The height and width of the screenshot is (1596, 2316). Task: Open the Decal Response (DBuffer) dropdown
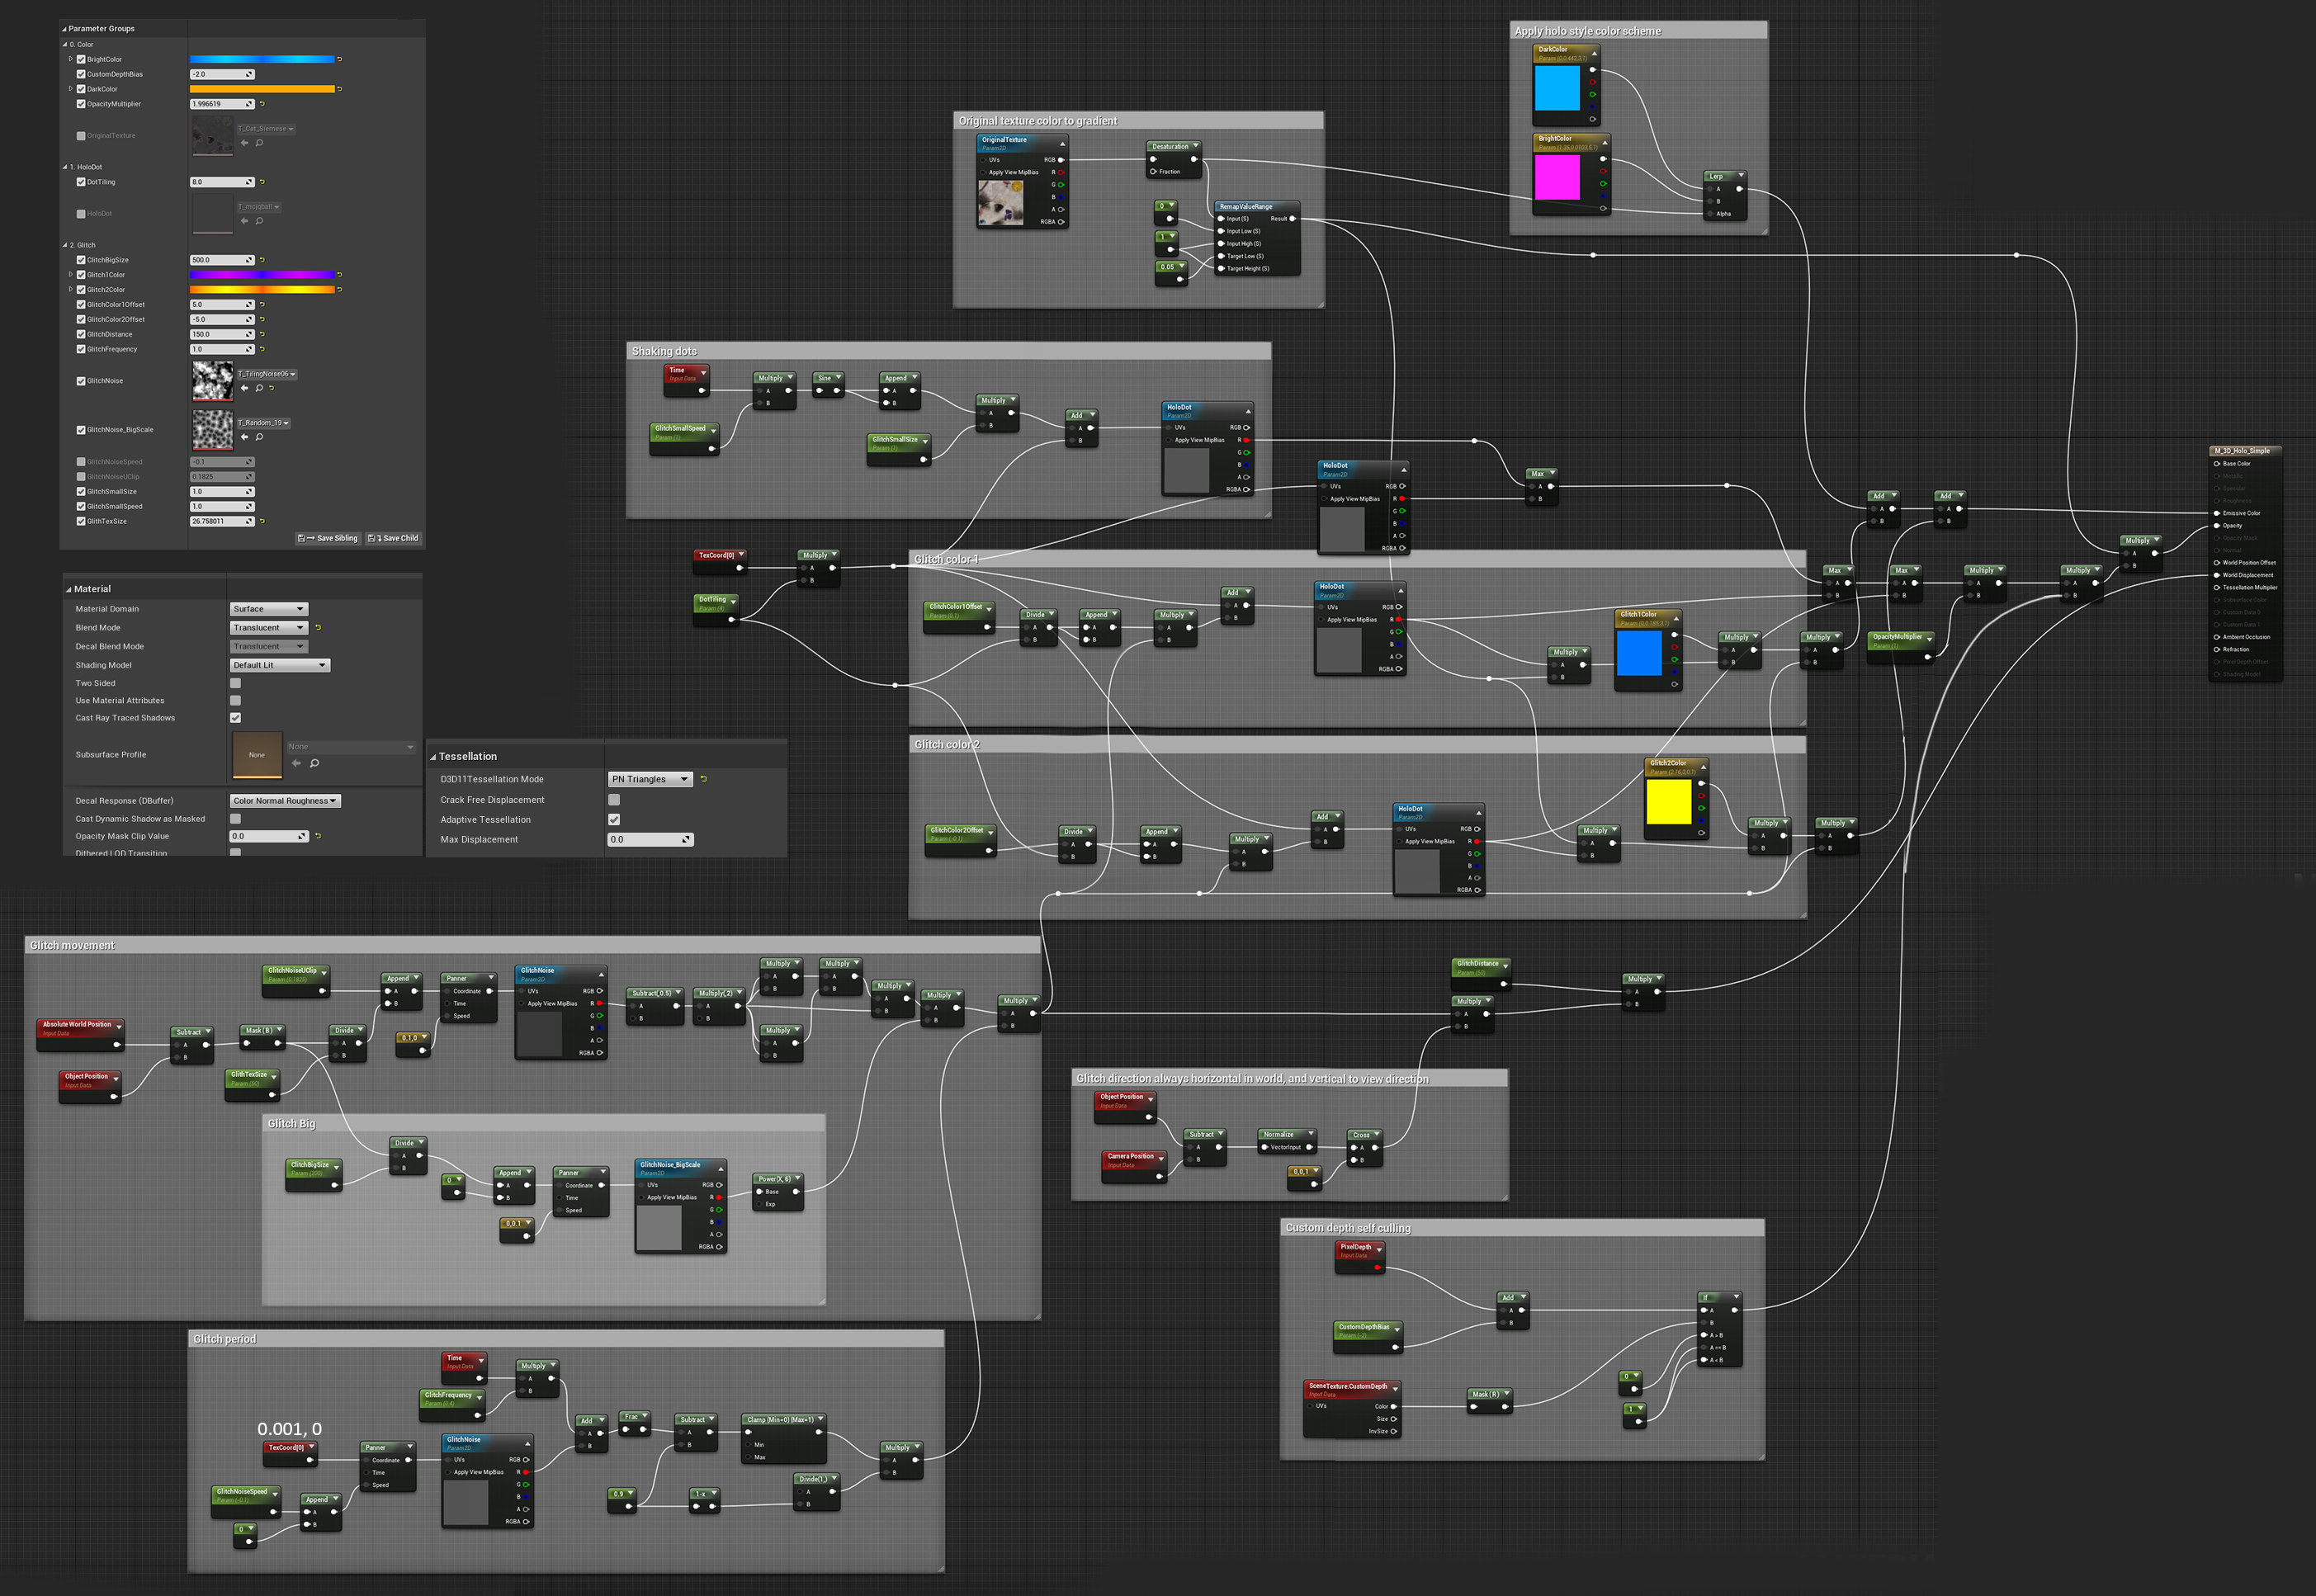(x=286, y=801)
